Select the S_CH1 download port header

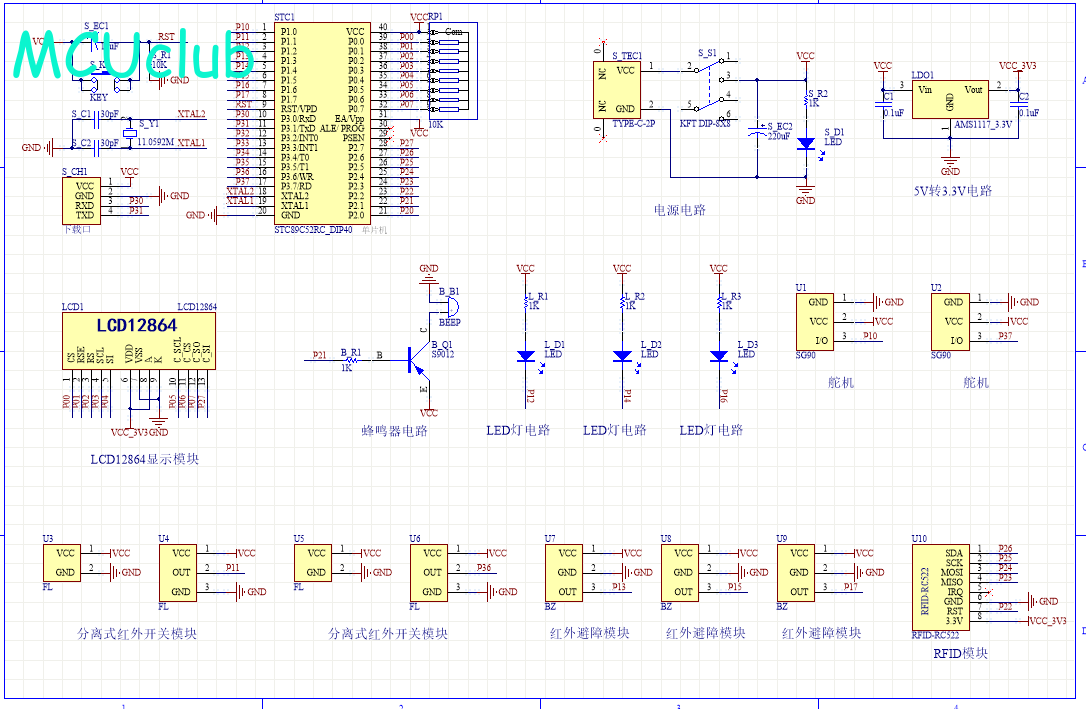(85, 200)
